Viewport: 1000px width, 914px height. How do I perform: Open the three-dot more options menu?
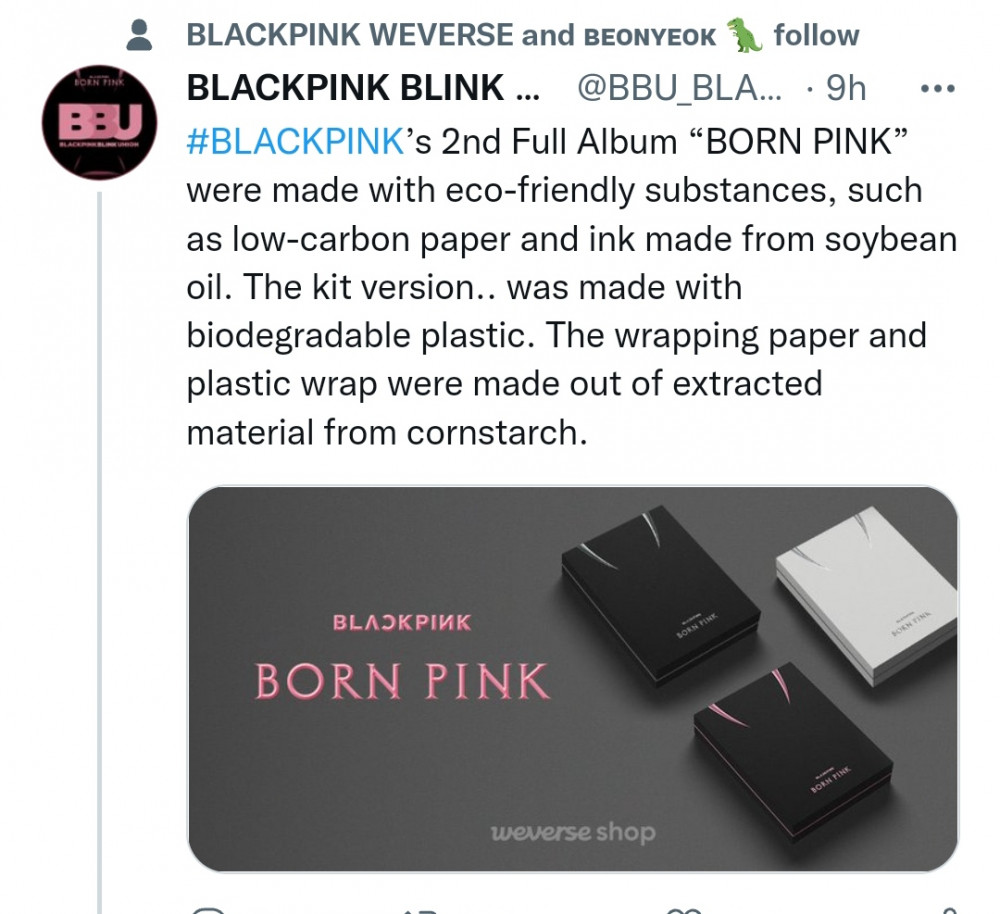pos(938,89)
